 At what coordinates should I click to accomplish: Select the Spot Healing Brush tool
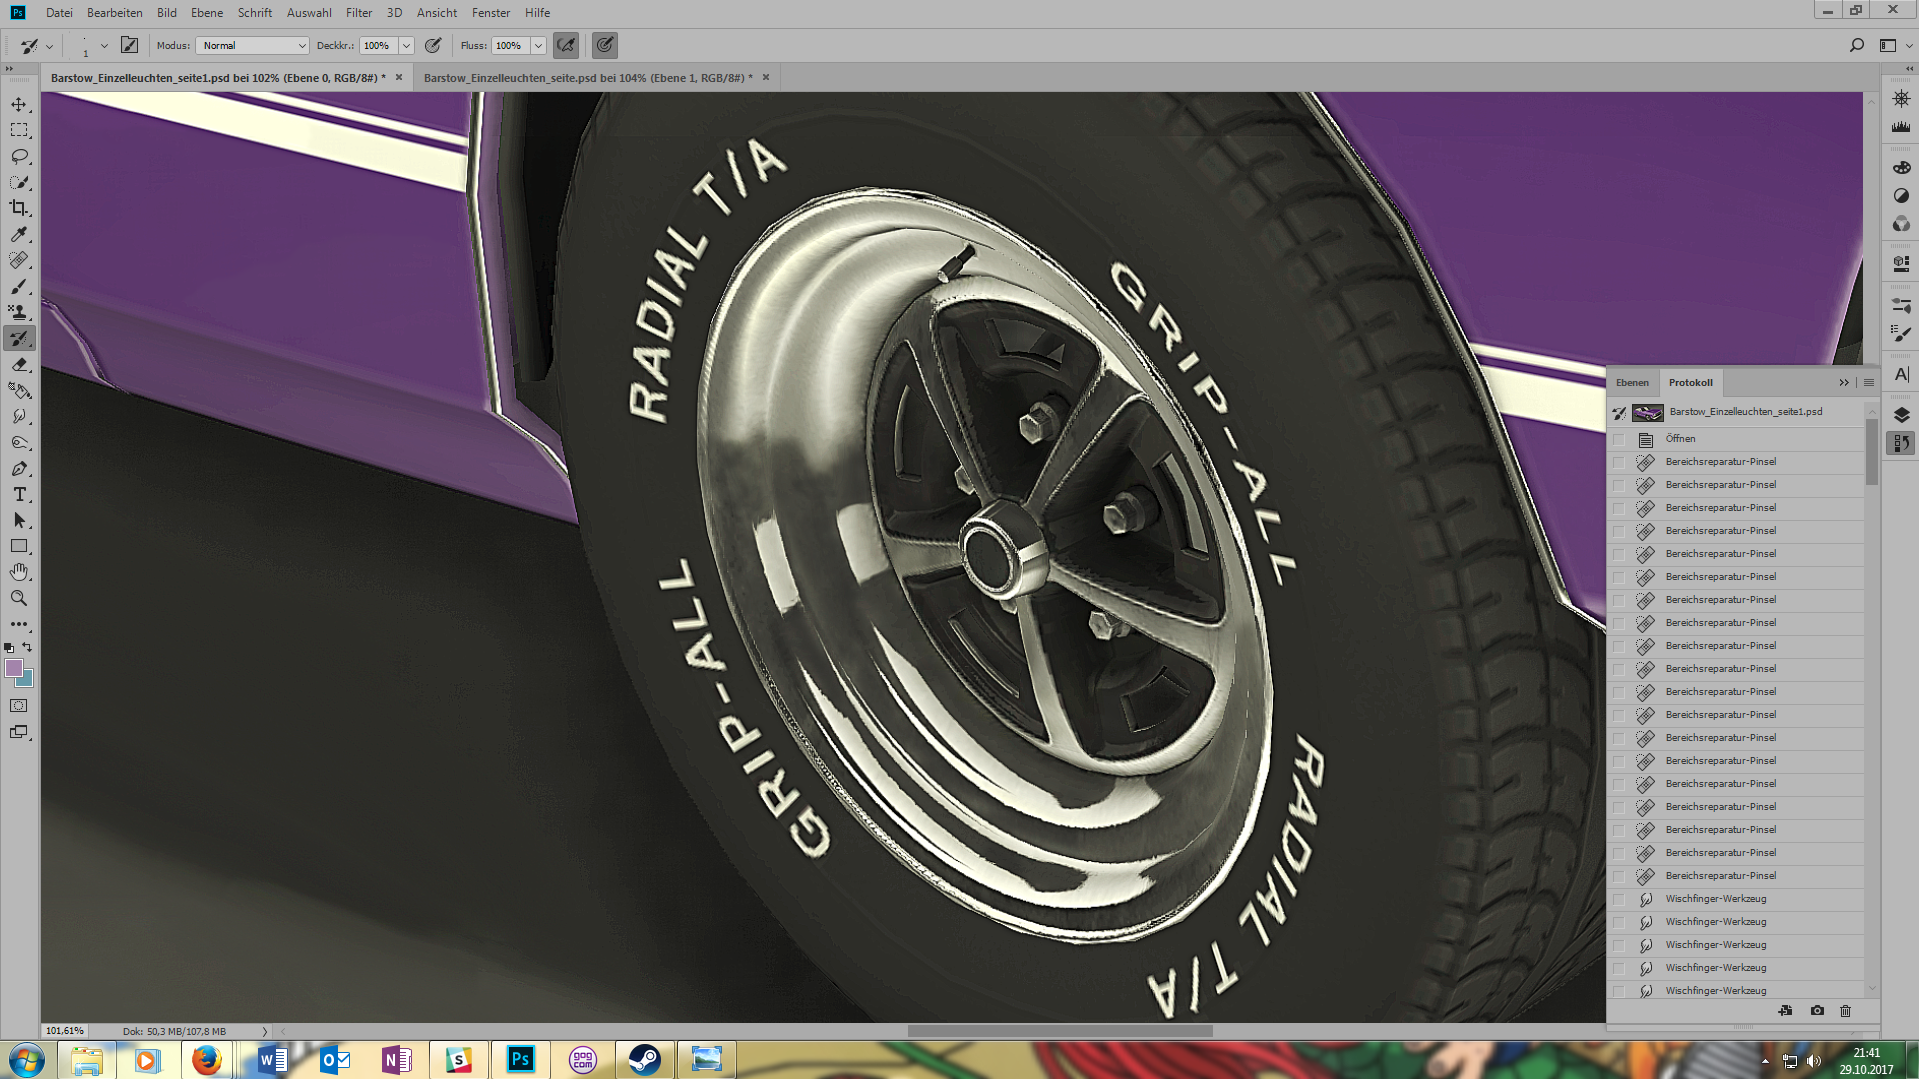tap(19, 260)
